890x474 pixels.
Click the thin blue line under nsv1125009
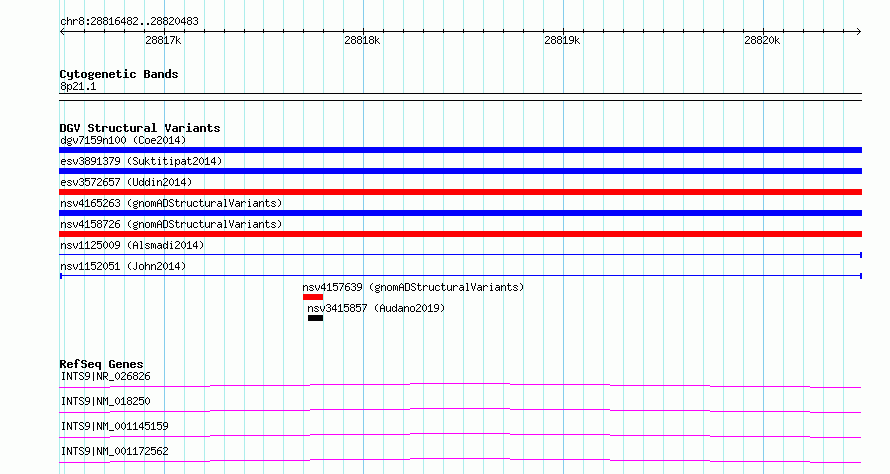(460, 255)
